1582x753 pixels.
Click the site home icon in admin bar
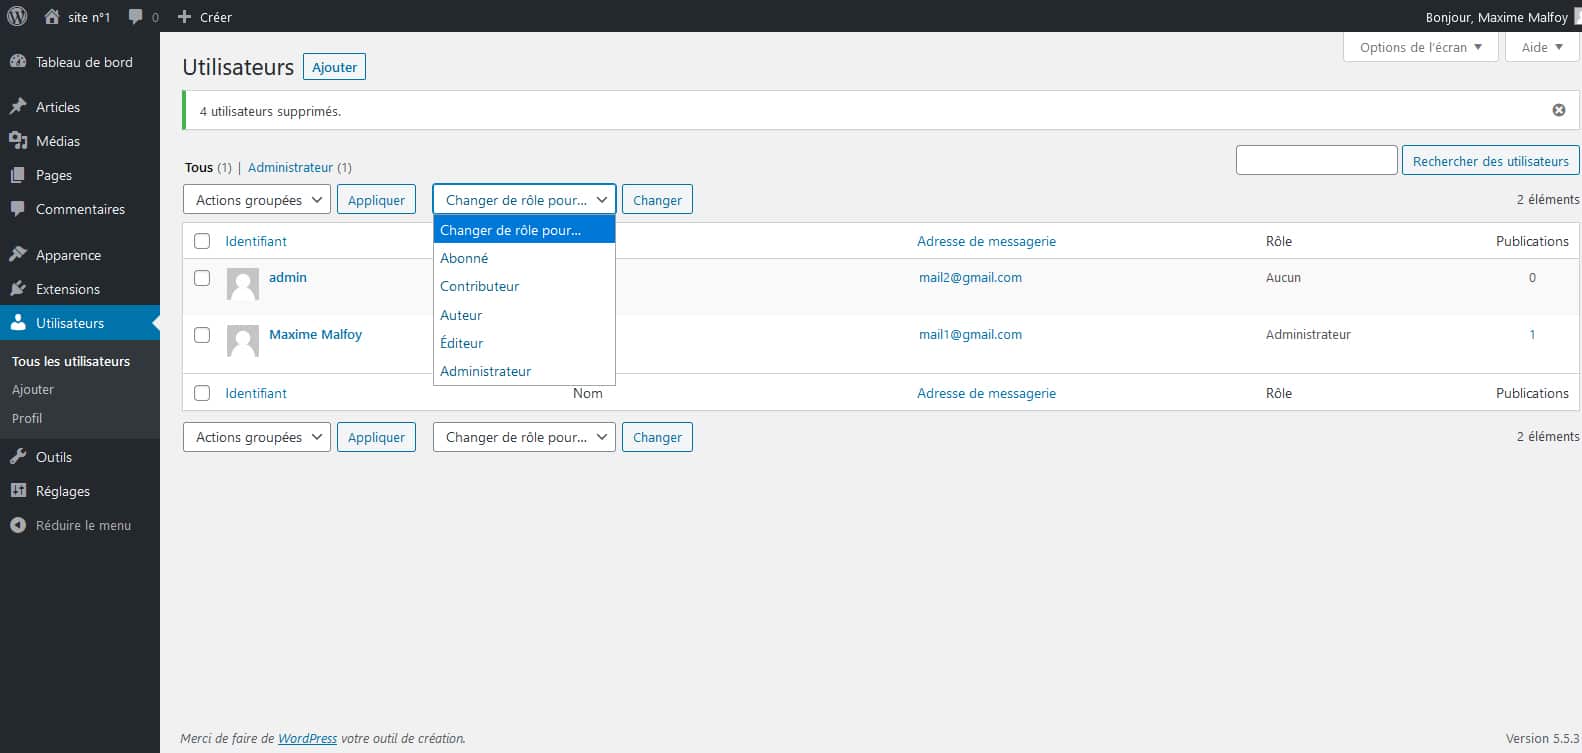52,17
